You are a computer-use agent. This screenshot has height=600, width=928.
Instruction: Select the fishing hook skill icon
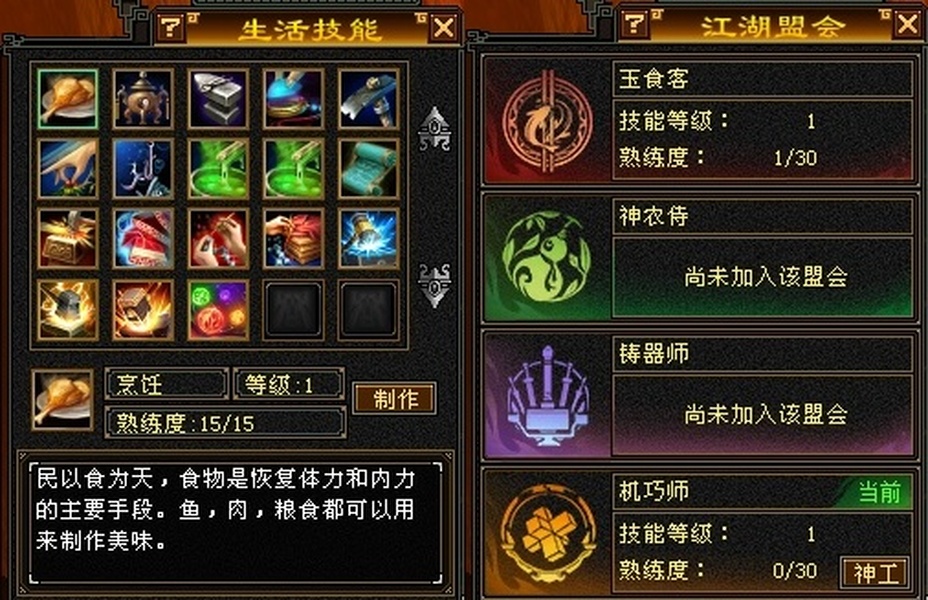[x=143, y=169]
